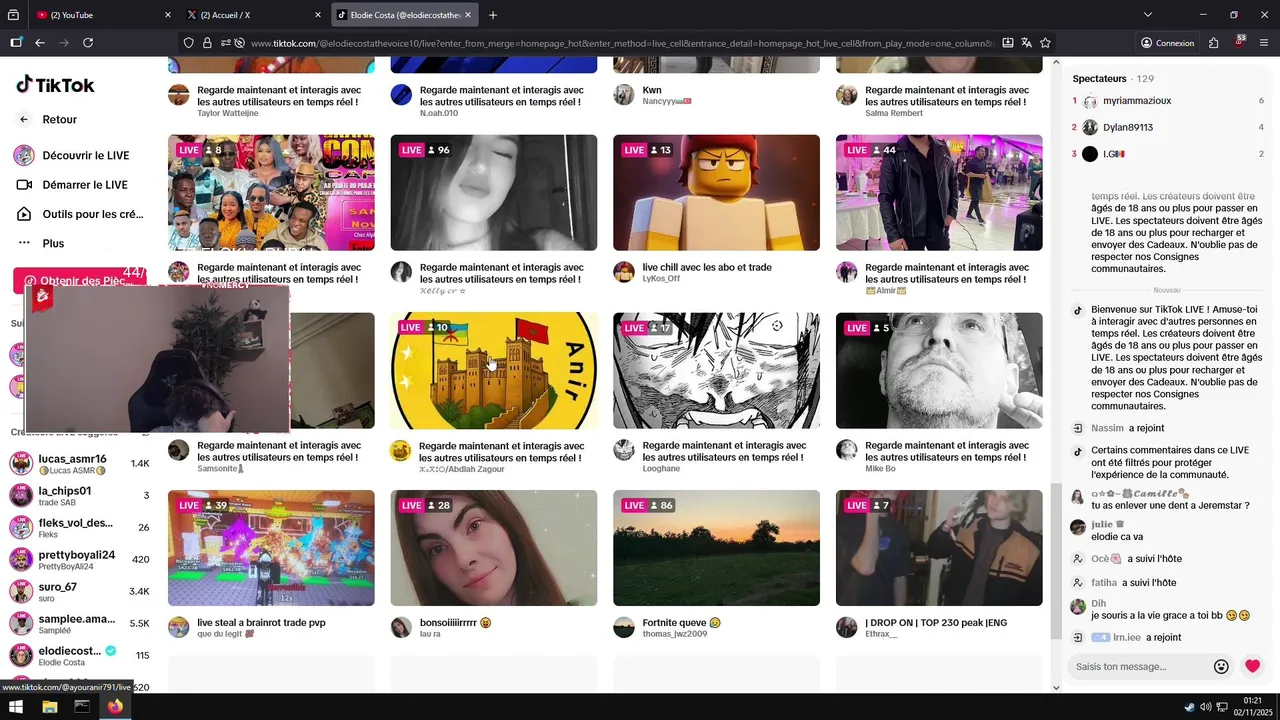Open live steal a brainrot trade pvp thumbnail
This screenshot has height=720, width=1280.
[271, 548]
